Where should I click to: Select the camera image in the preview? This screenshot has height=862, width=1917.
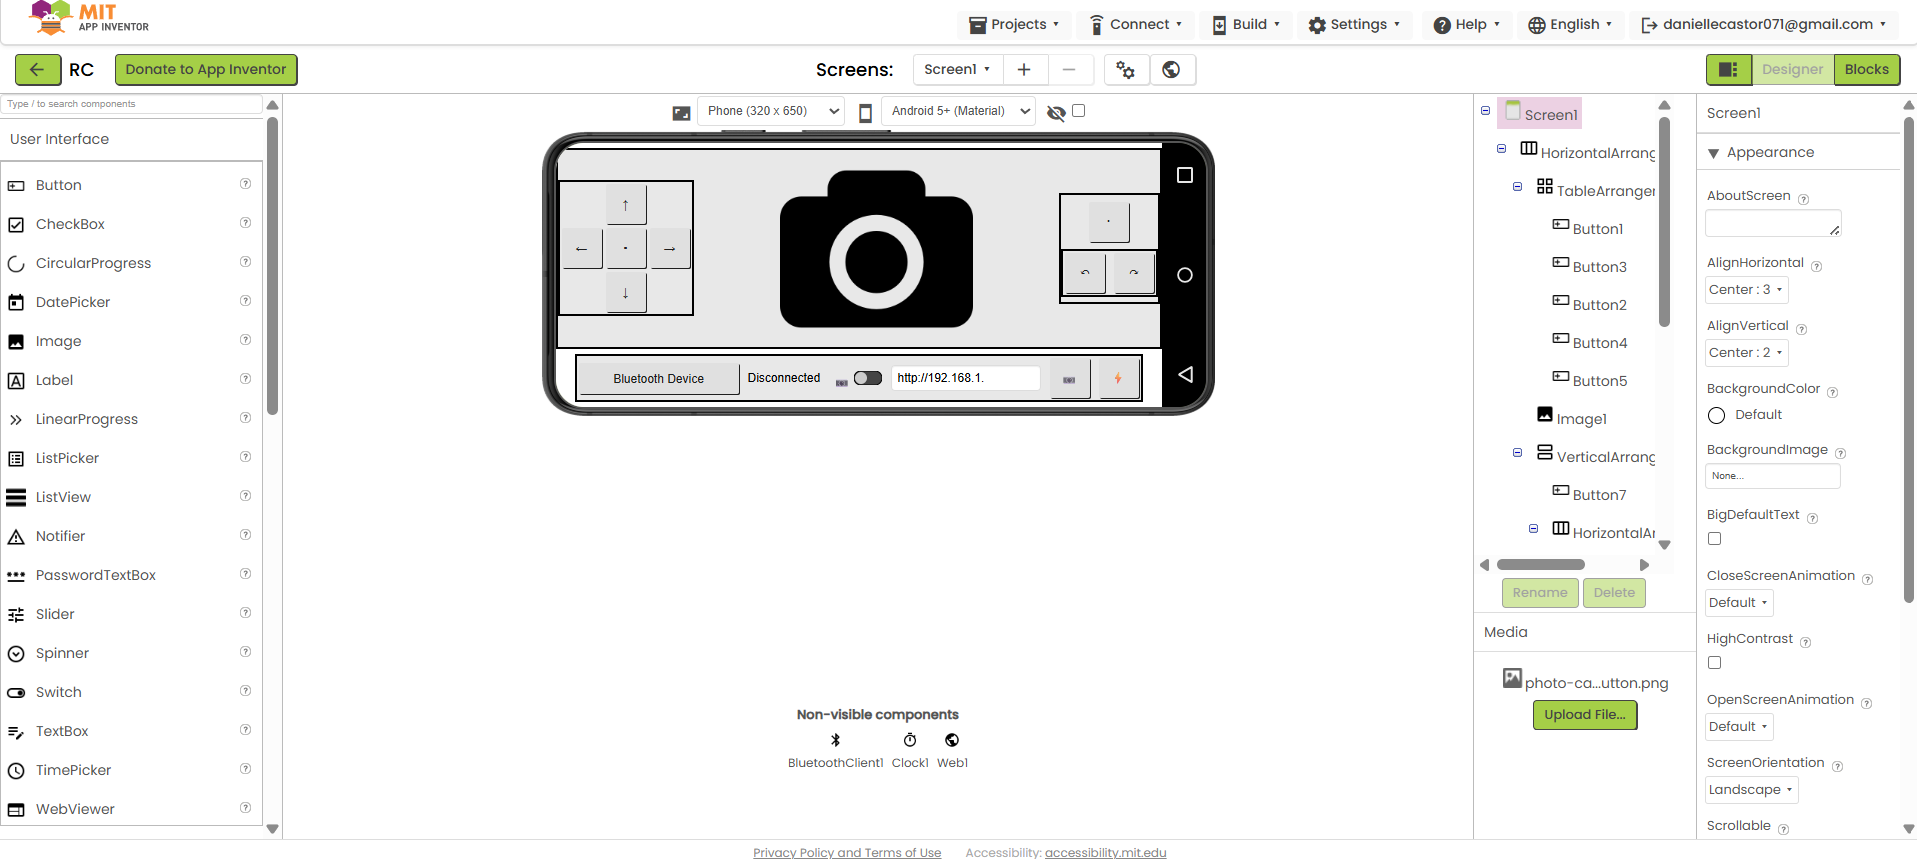coord(876,249)
